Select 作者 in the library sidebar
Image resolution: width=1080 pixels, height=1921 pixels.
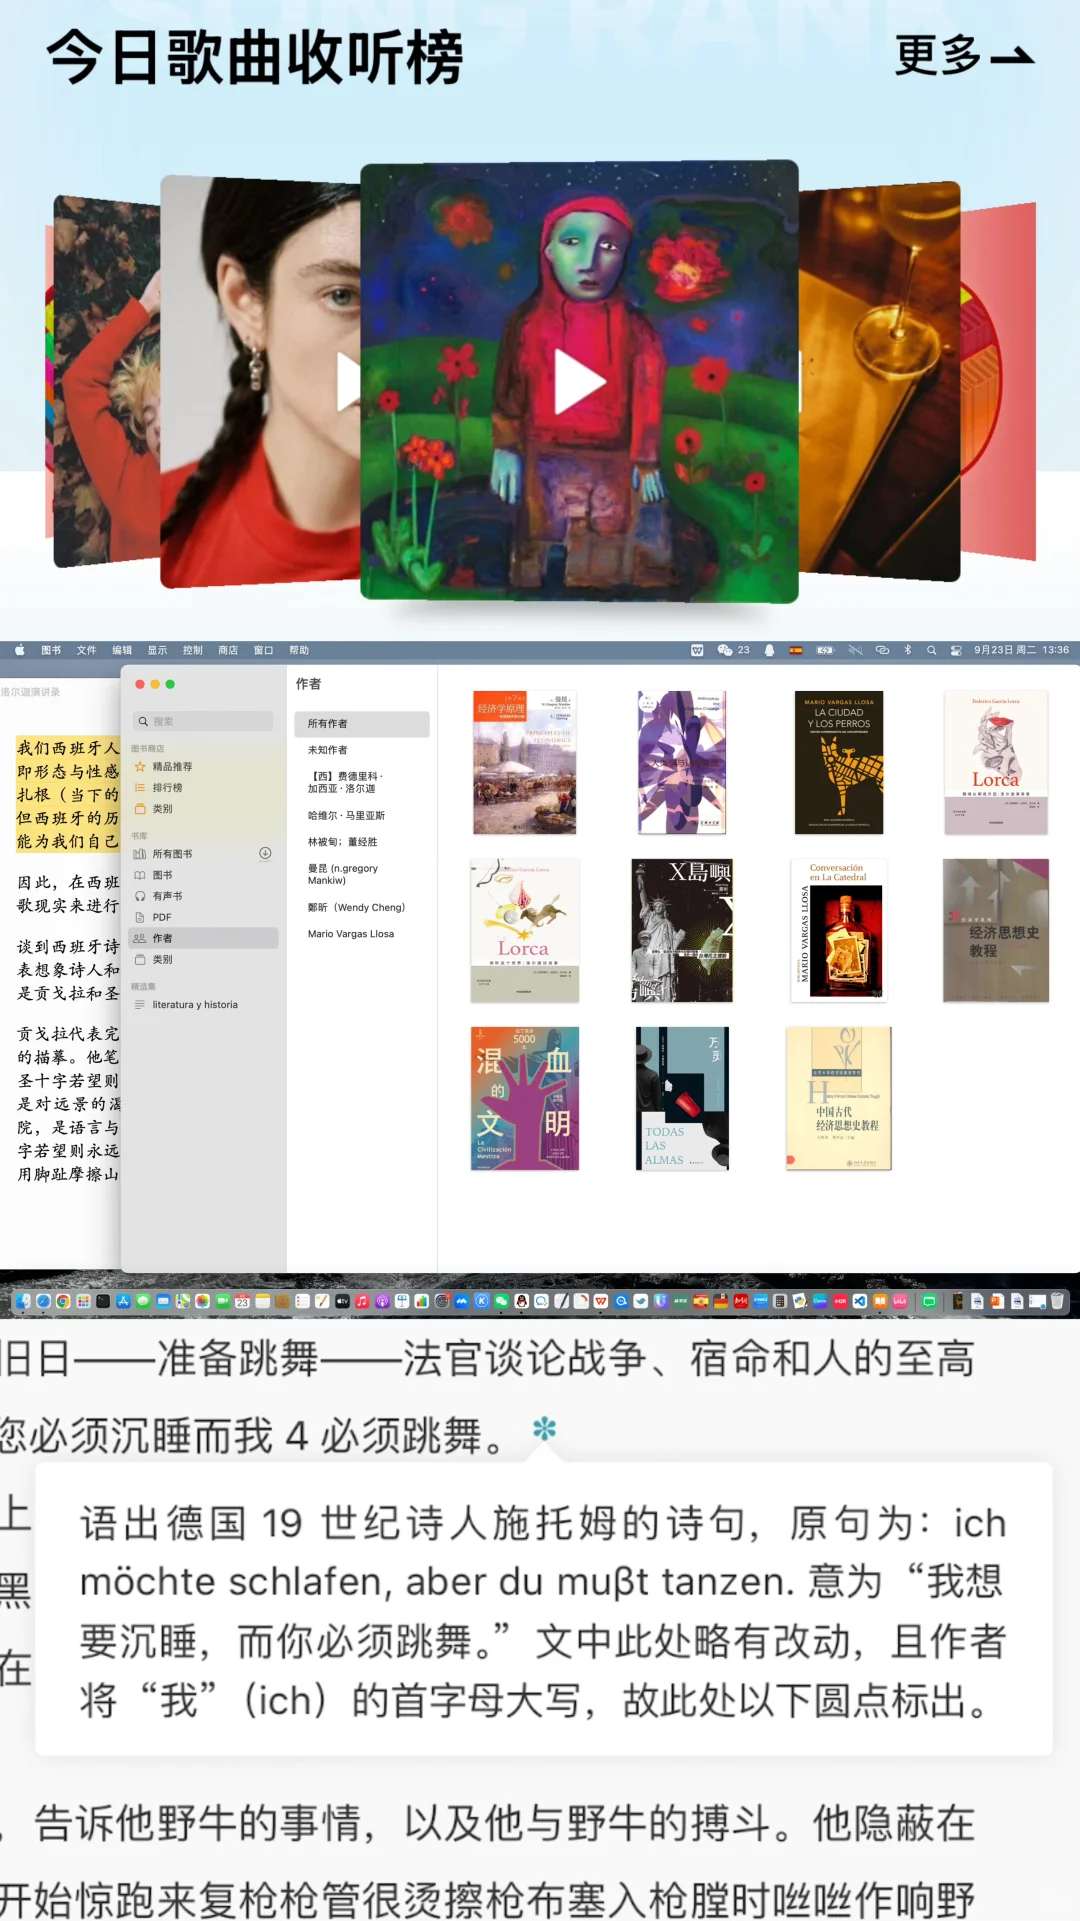coord(203,938)
